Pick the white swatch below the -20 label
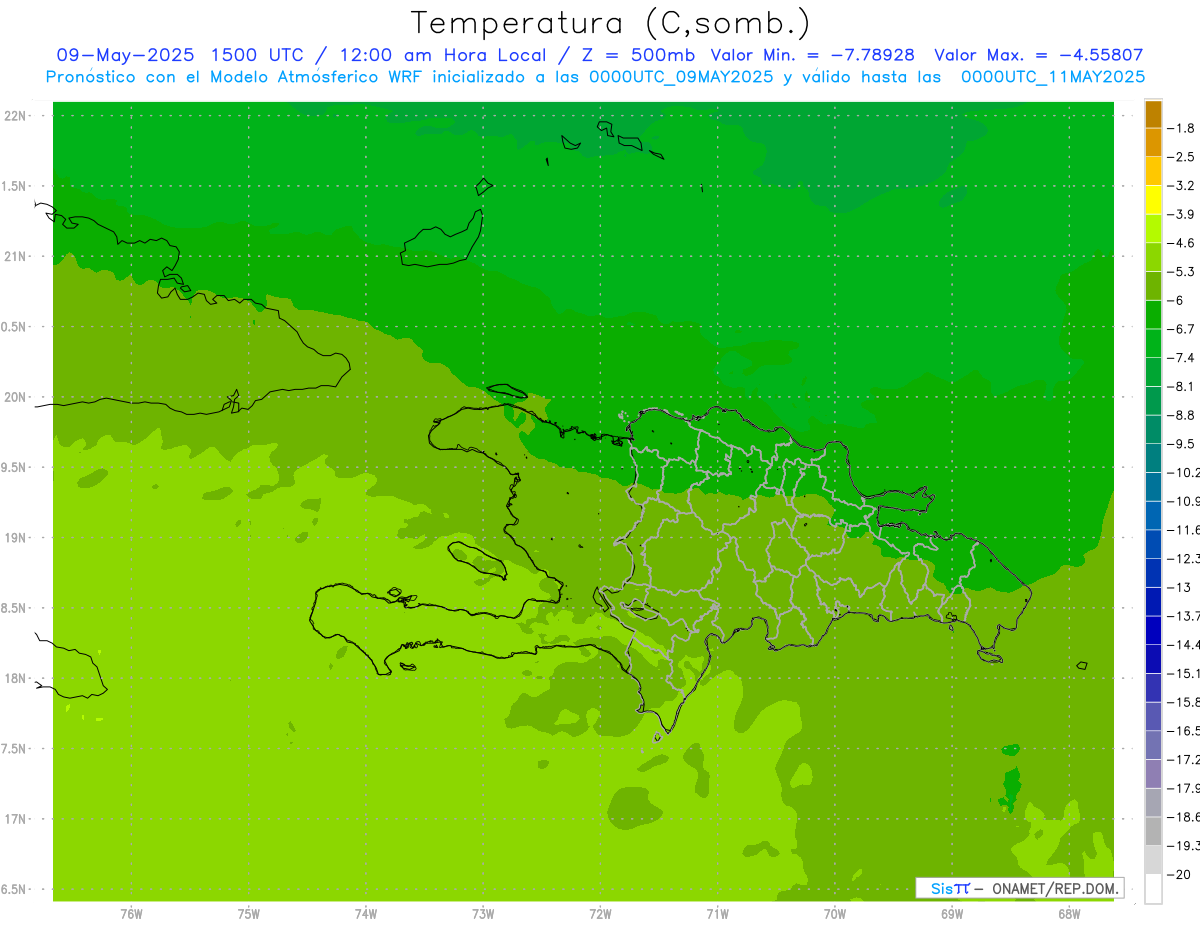Image resolution: width=1200 pixels, height=927 pixels. coord(1153,888)
